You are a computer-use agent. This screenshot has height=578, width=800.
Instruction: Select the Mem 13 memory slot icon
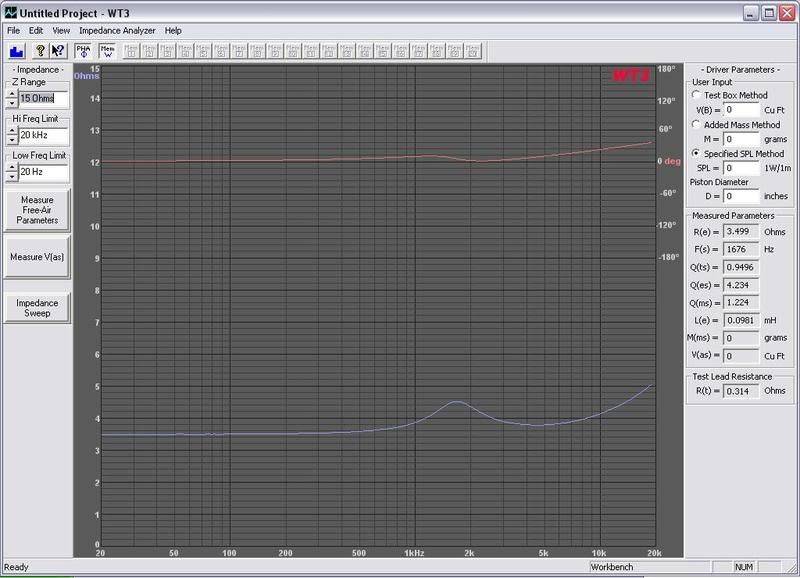click(x=347, y=51)
